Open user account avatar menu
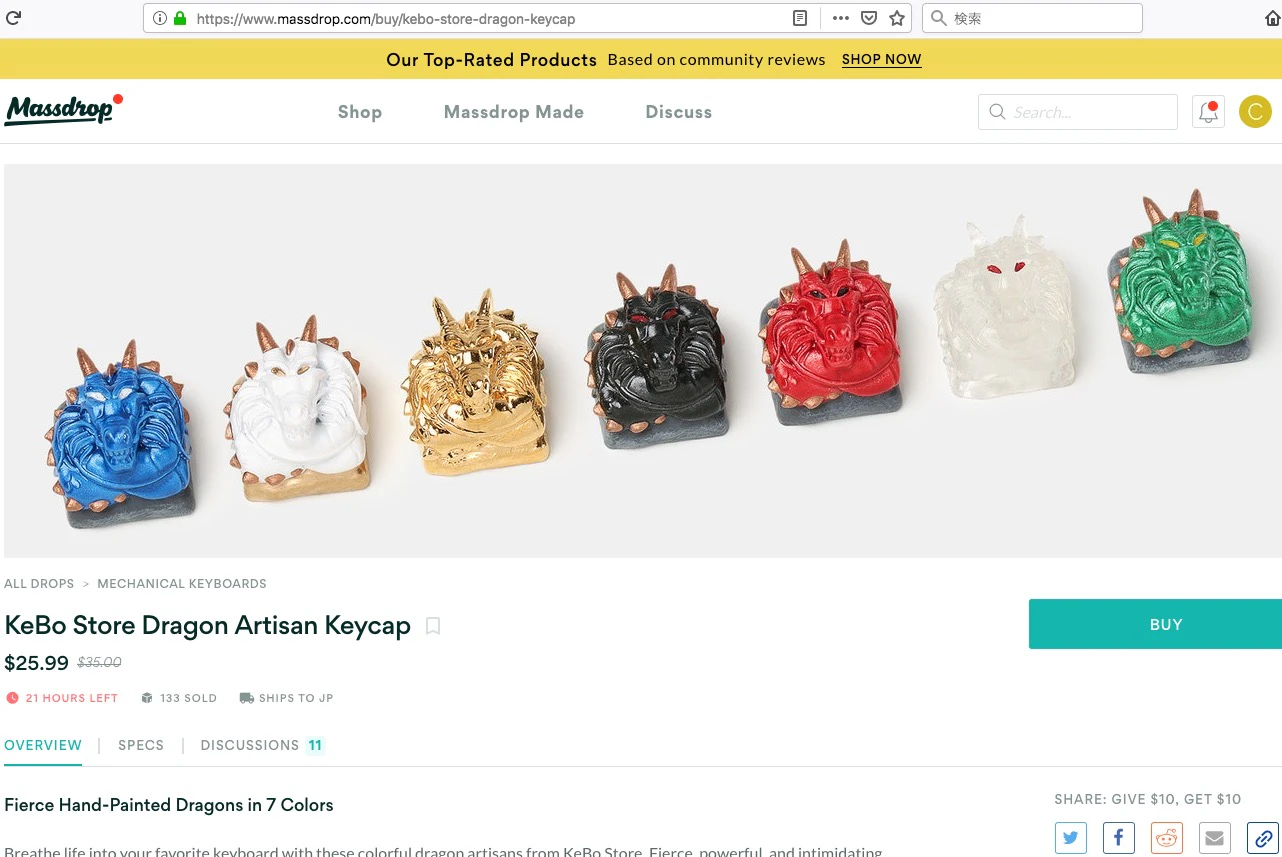This screenshot has width=1282, height=857. pos(1255,112)
